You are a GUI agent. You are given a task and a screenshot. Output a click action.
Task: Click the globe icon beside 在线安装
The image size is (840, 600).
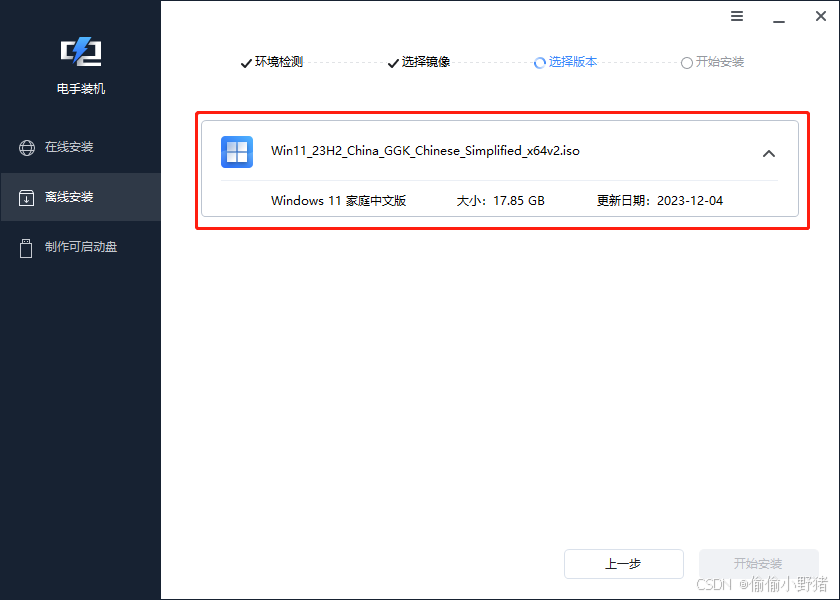[x=27, y=147]
